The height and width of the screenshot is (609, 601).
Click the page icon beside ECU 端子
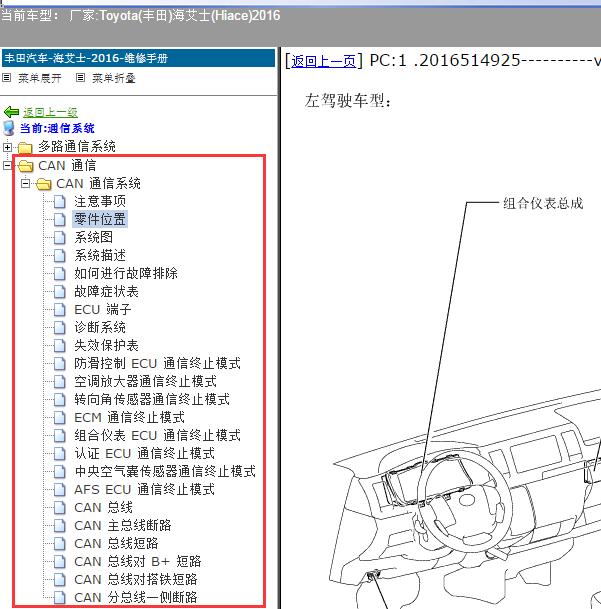tap(59, 310)
